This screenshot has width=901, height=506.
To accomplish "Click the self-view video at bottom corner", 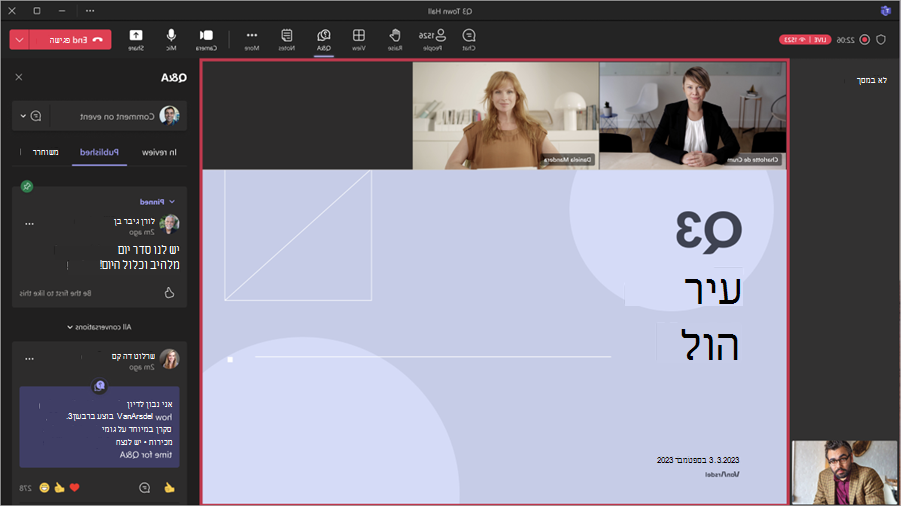I will [844, 472].
